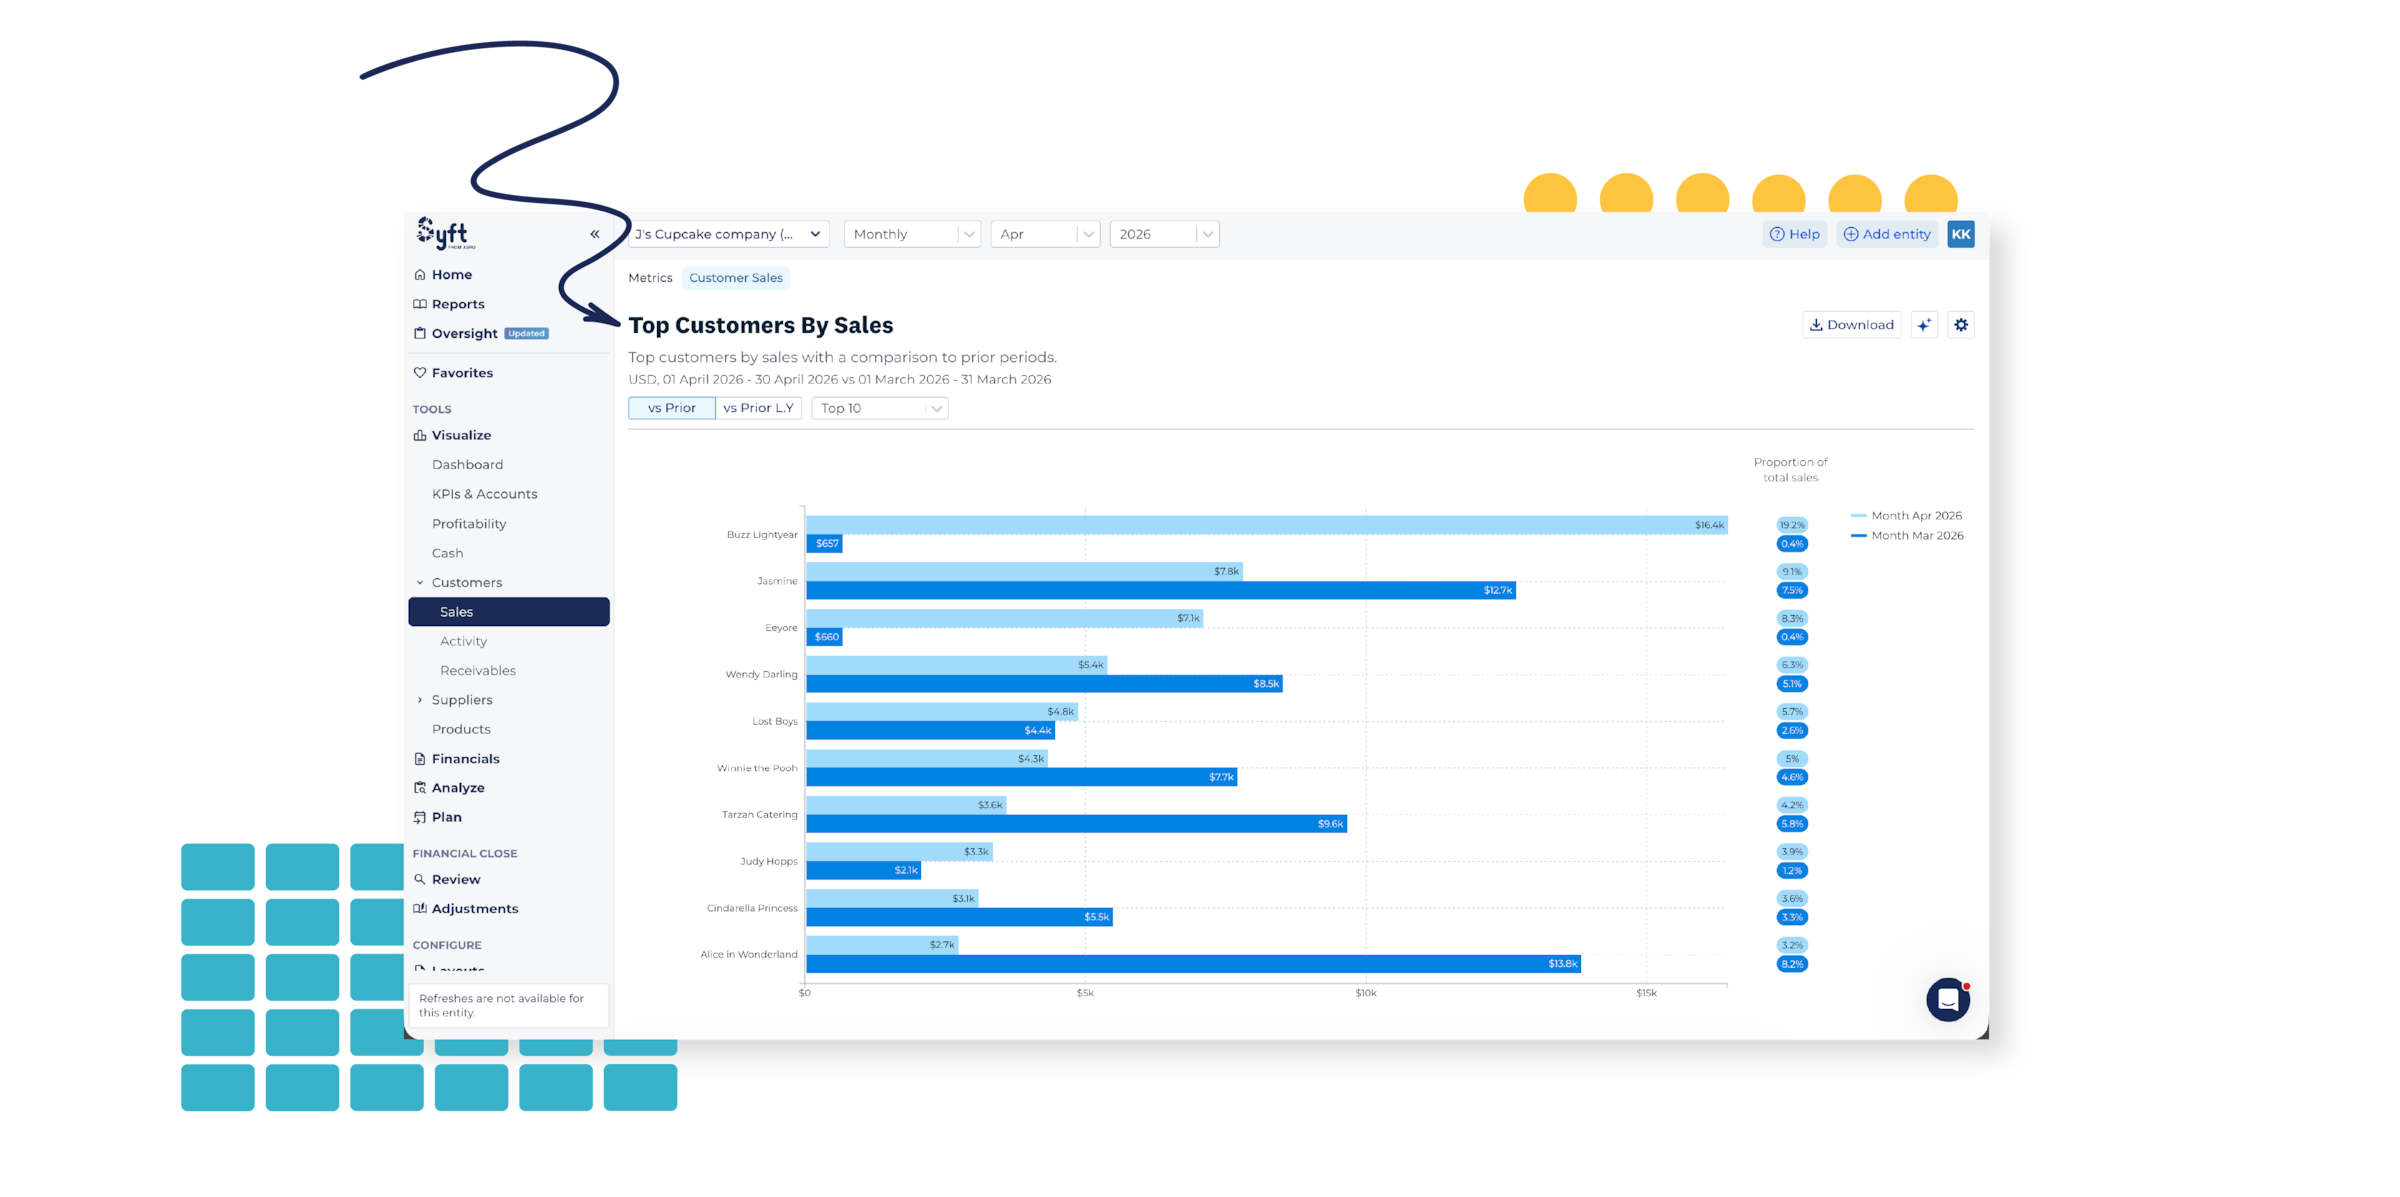Click the Updated badge next to Oversight
2400x1197 pixels.
pos(526,334)
